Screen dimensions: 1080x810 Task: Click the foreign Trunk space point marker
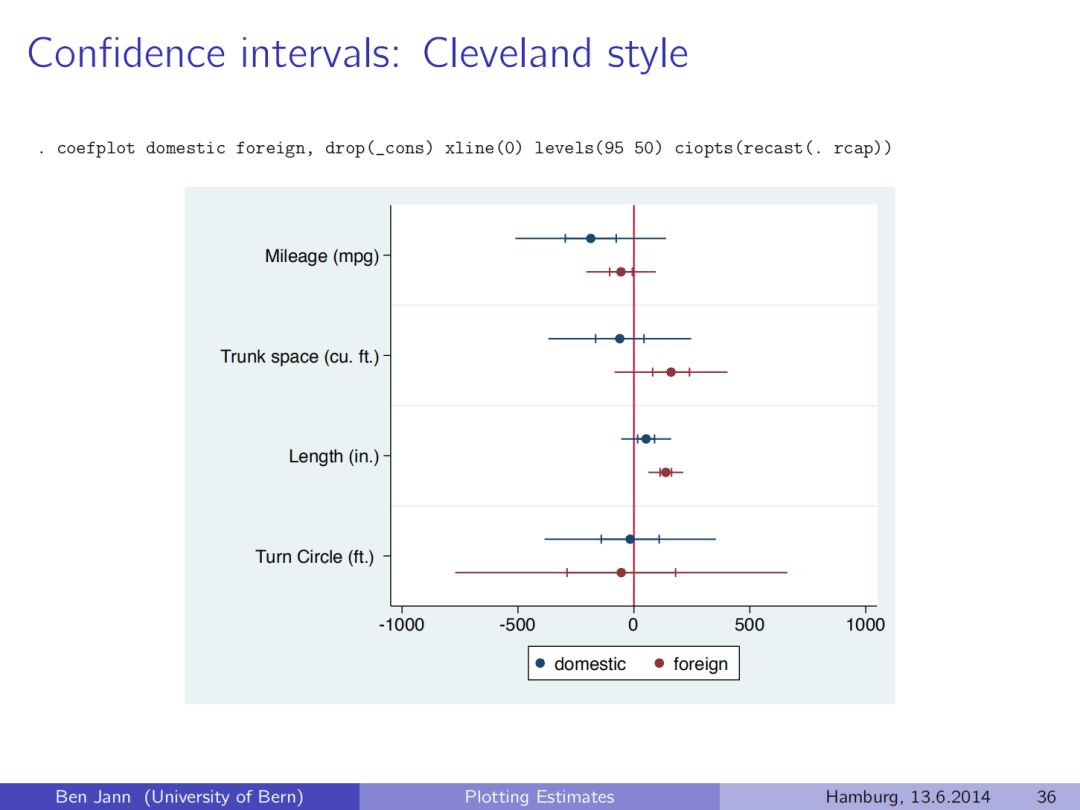tap(671, 372)
